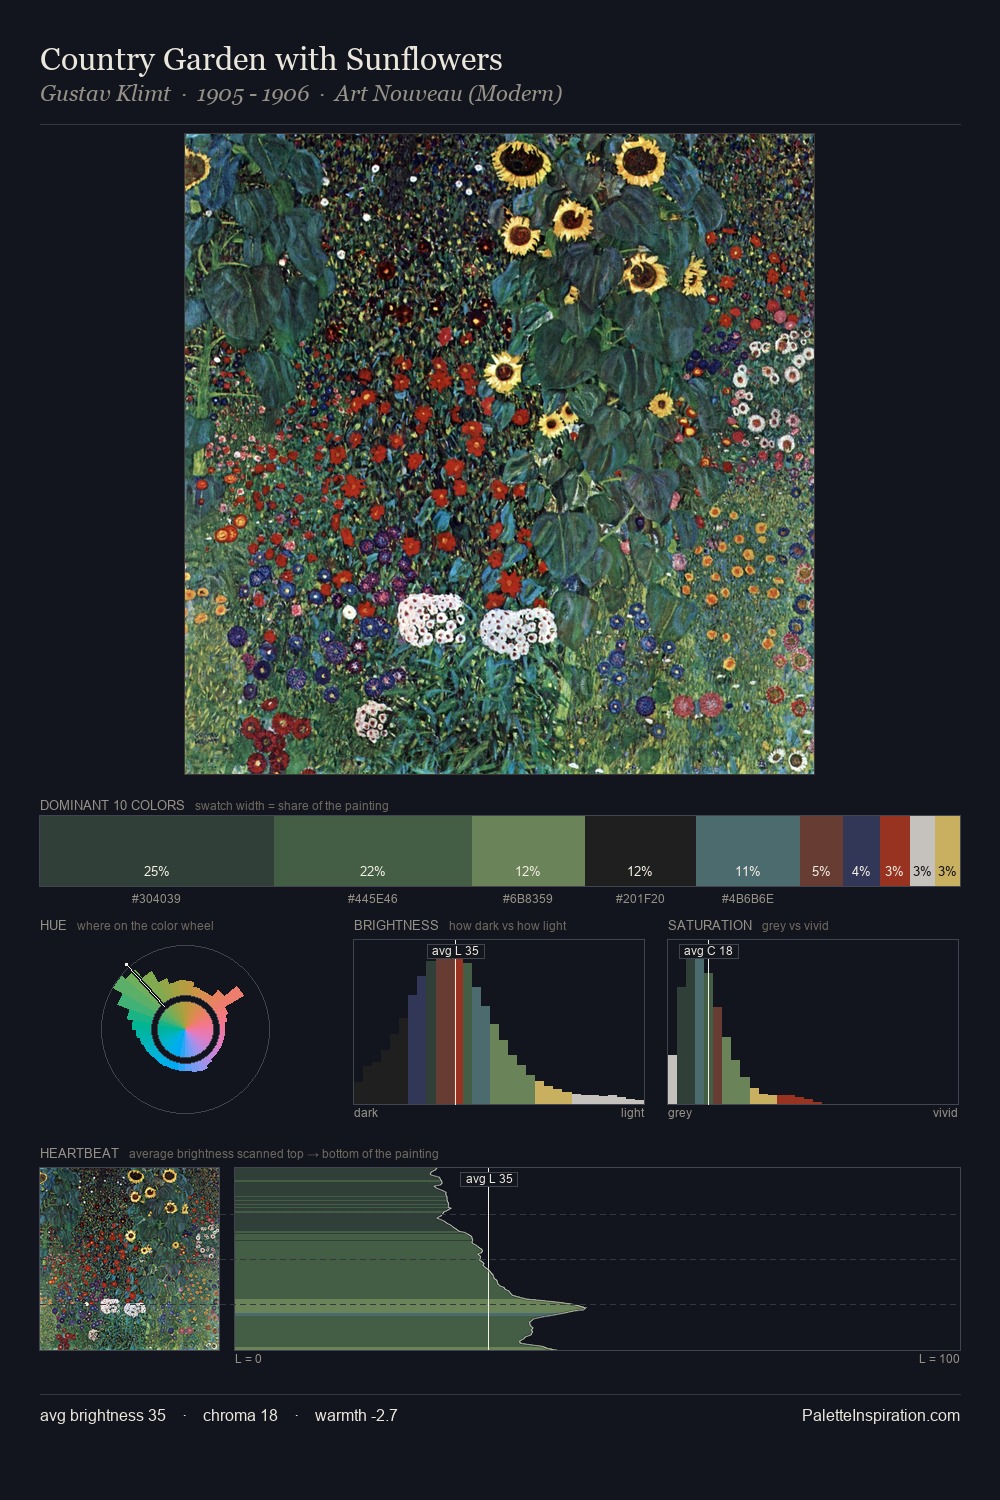The image size is (1000, 1500).
Task: Click the small heartbeat painting thumbnail
Action: tap(130, 1259)
